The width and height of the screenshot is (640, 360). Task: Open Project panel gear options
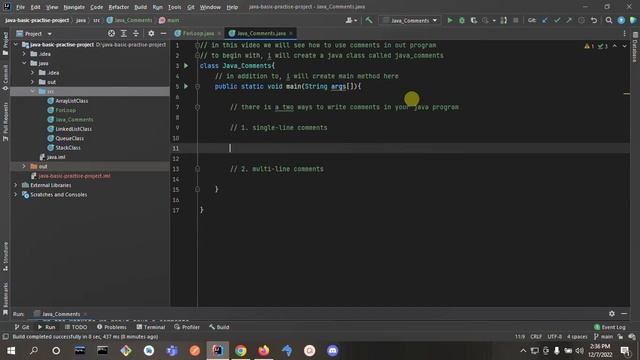click(x=151, y=33)
